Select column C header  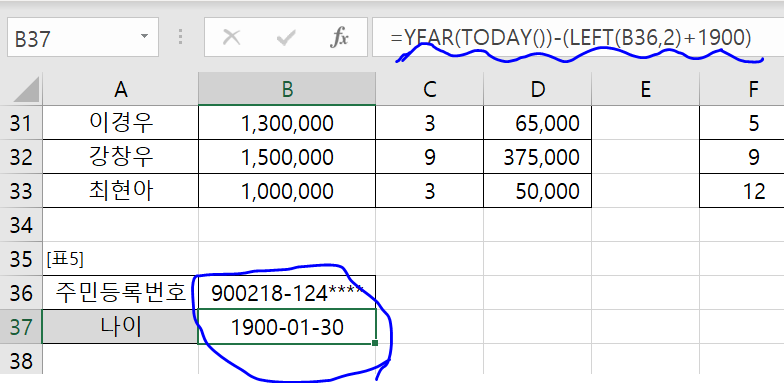point(430,89)
